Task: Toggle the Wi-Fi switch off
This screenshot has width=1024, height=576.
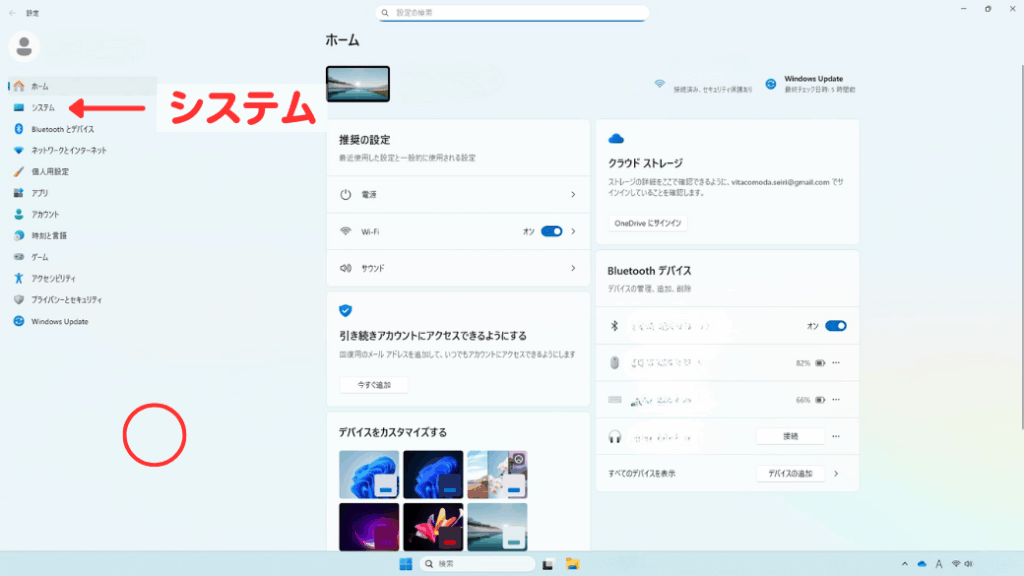Action: click(x=552, y=231)
